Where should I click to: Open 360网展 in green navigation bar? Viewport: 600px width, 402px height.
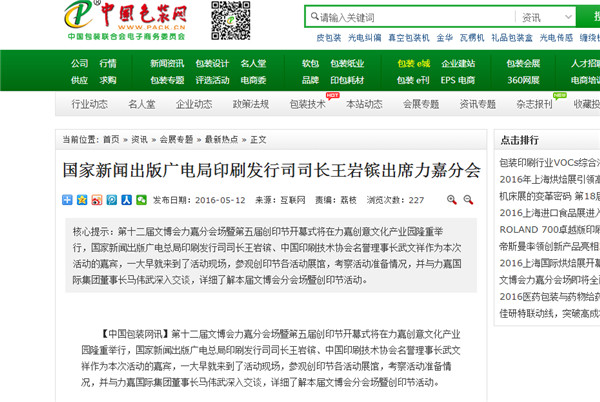523,80
